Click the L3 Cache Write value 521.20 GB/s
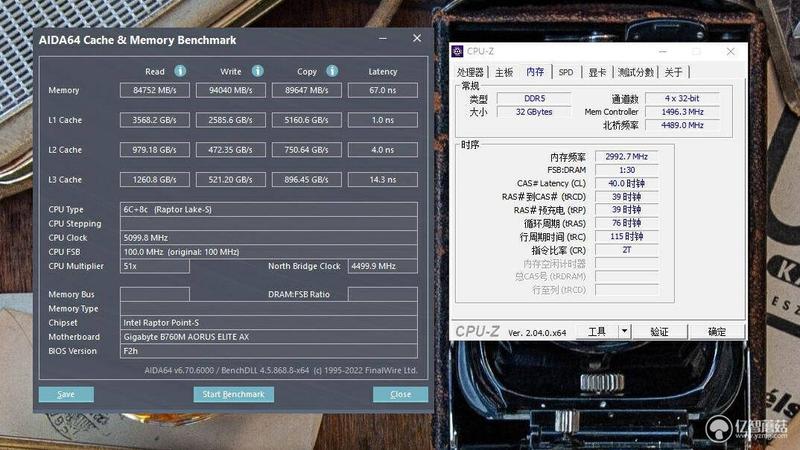This screenshot has width=800, height=450. [231, 180]
